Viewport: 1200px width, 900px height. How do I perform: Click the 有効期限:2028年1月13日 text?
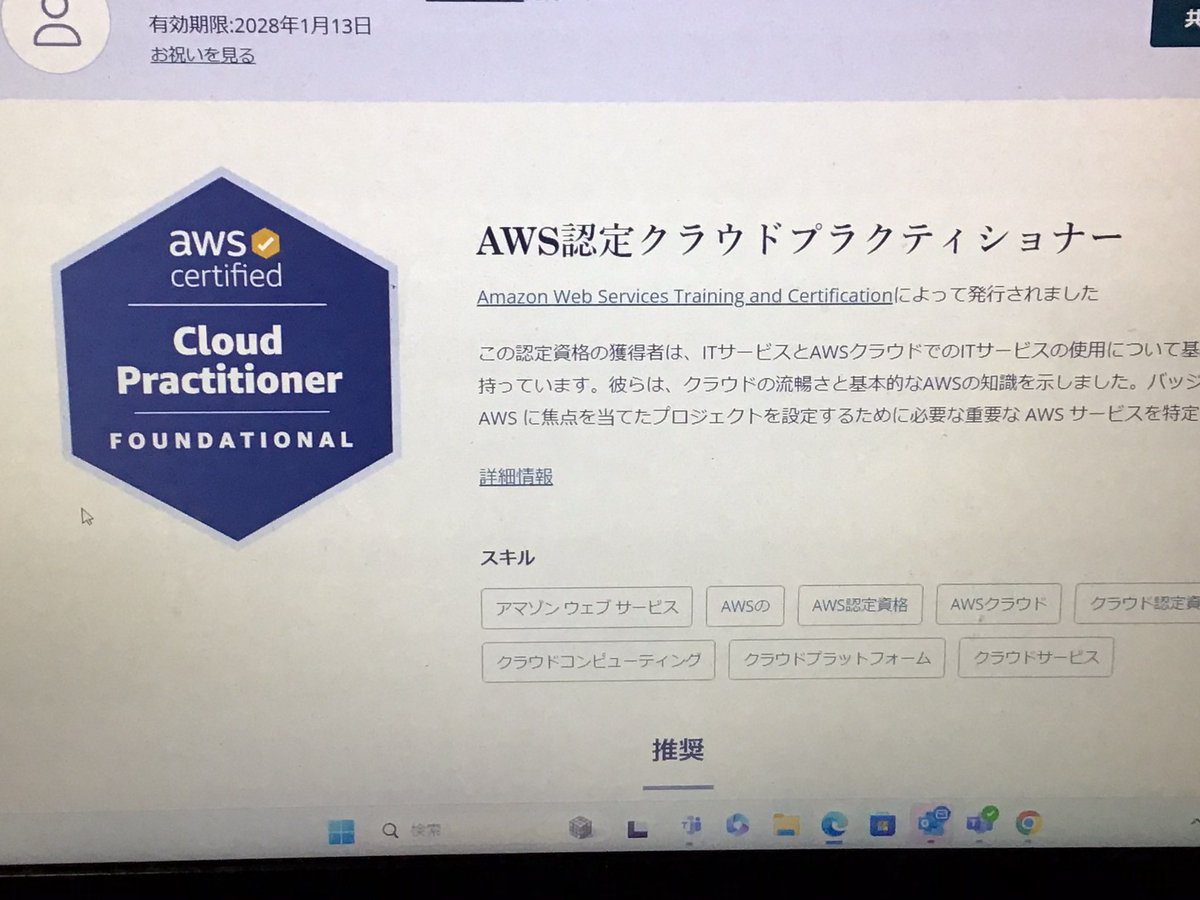[260, 25]
